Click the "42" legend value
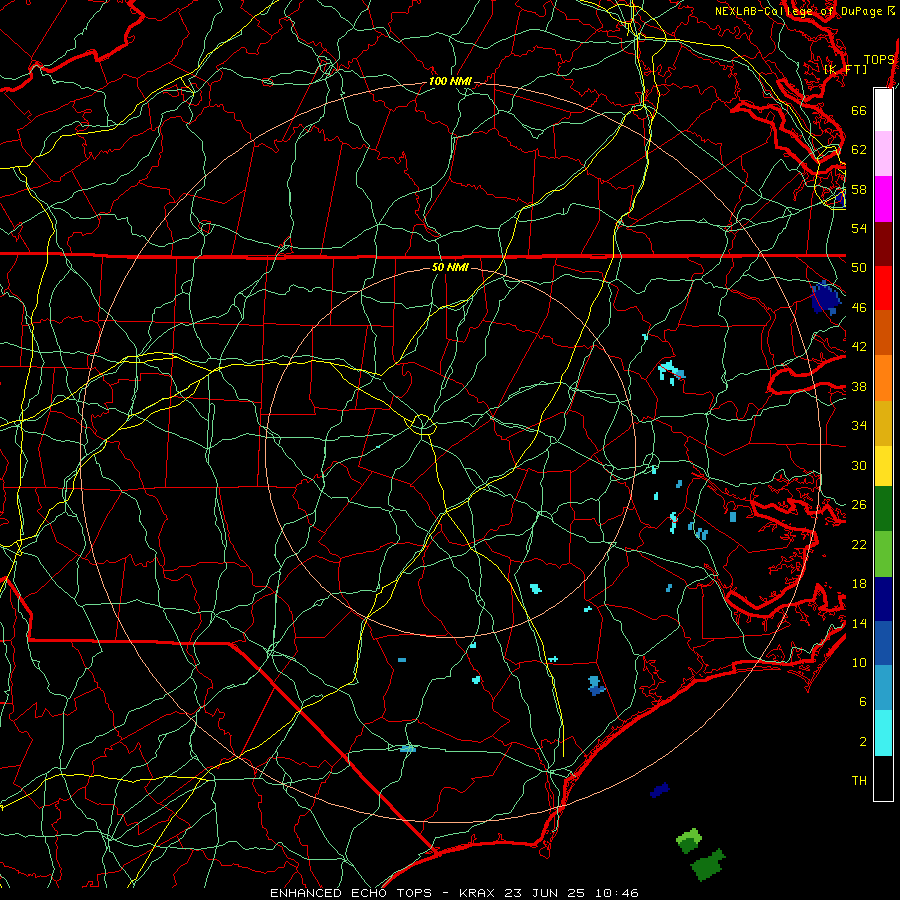This screenshot has width=900, height=900. click(x=859, y=347)
